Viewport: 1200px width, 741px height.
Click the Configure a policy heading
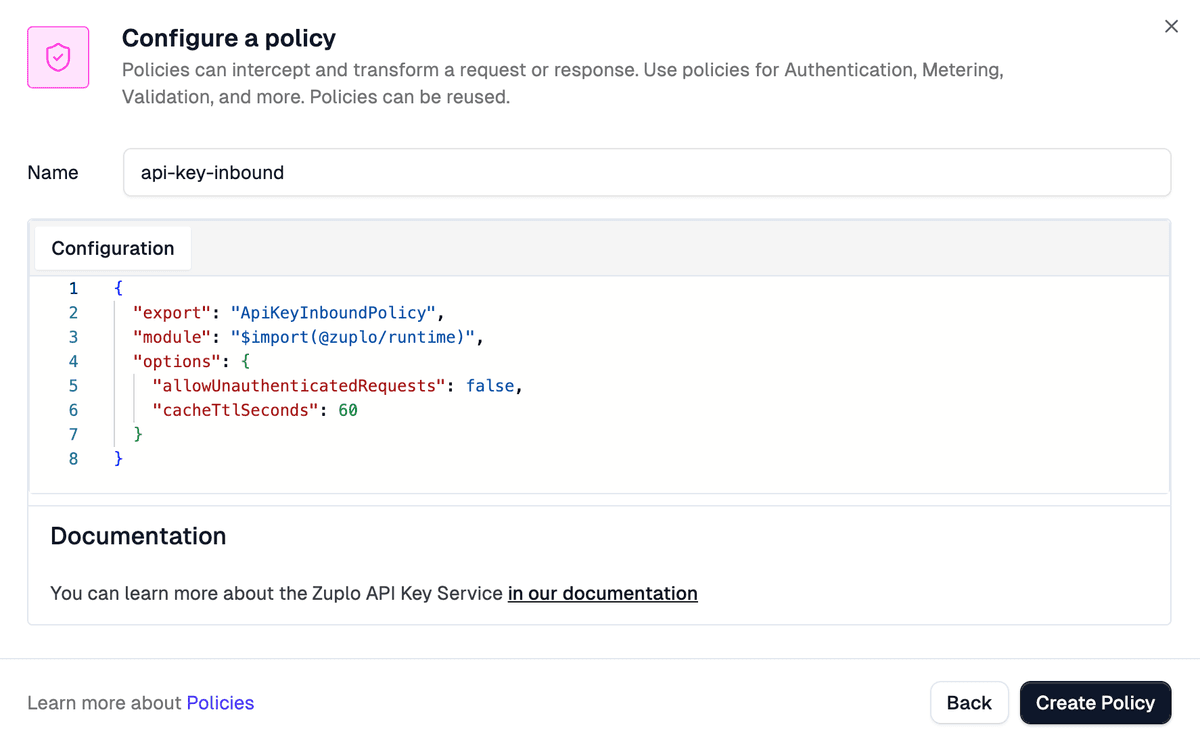tap(228, 38)
